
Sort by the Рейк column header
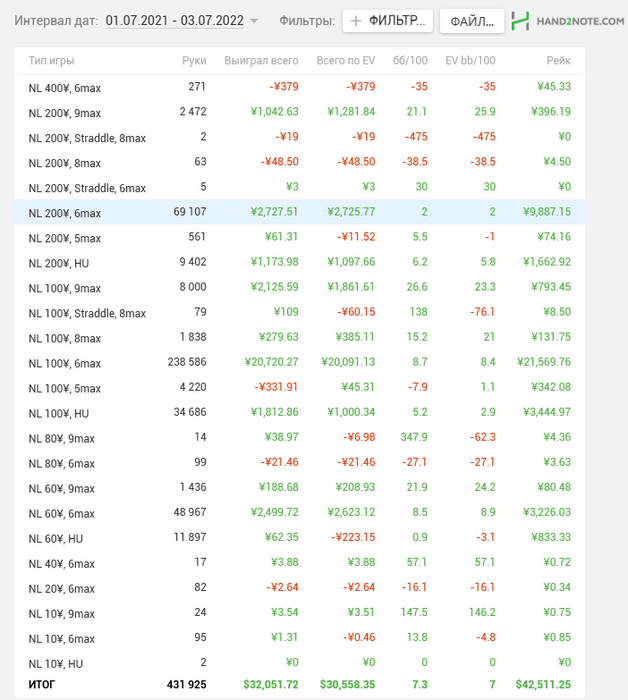point(559,61)
